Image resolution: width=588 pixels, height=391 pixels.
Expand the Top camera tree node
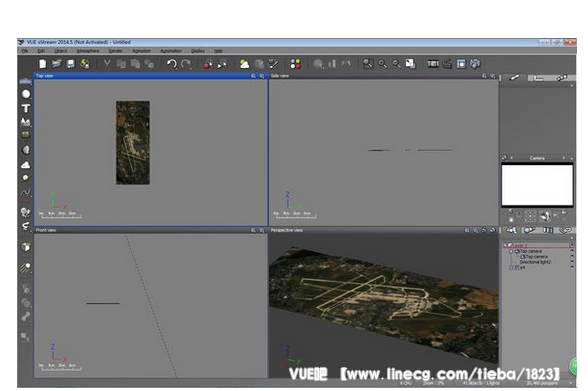point(511,252)
